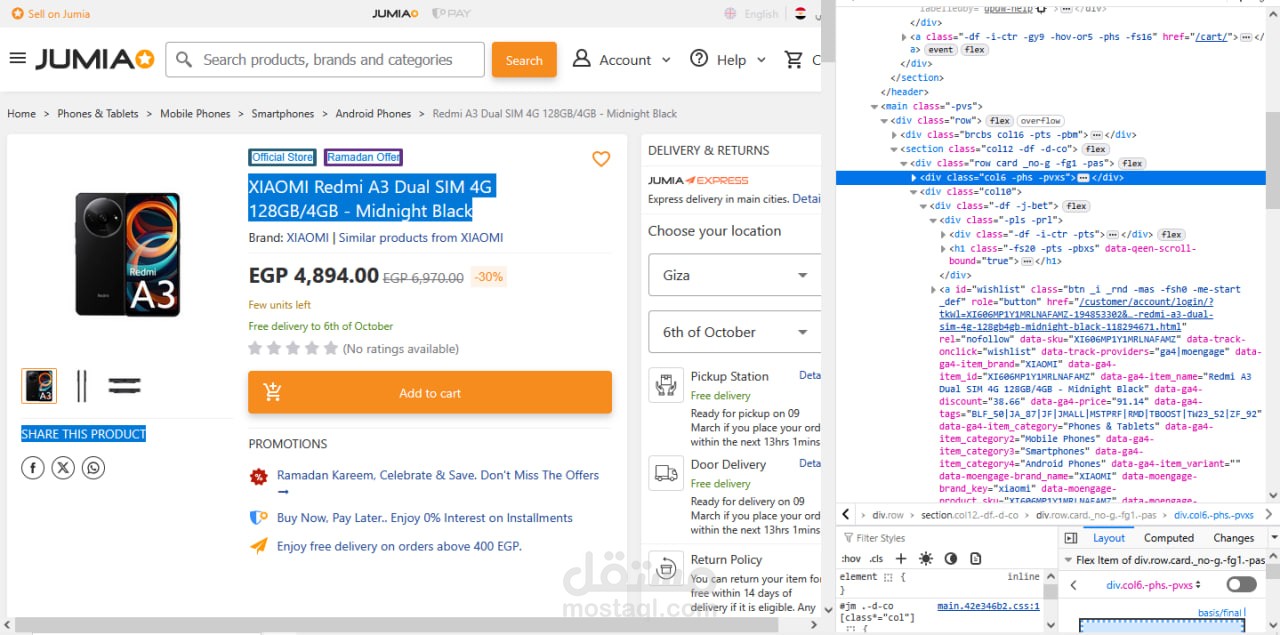Image resolution: width=1280 pixels, height=635 pixels.
Task: Open main.42e346b2.css:1 source link
Action: pos(988,606)
